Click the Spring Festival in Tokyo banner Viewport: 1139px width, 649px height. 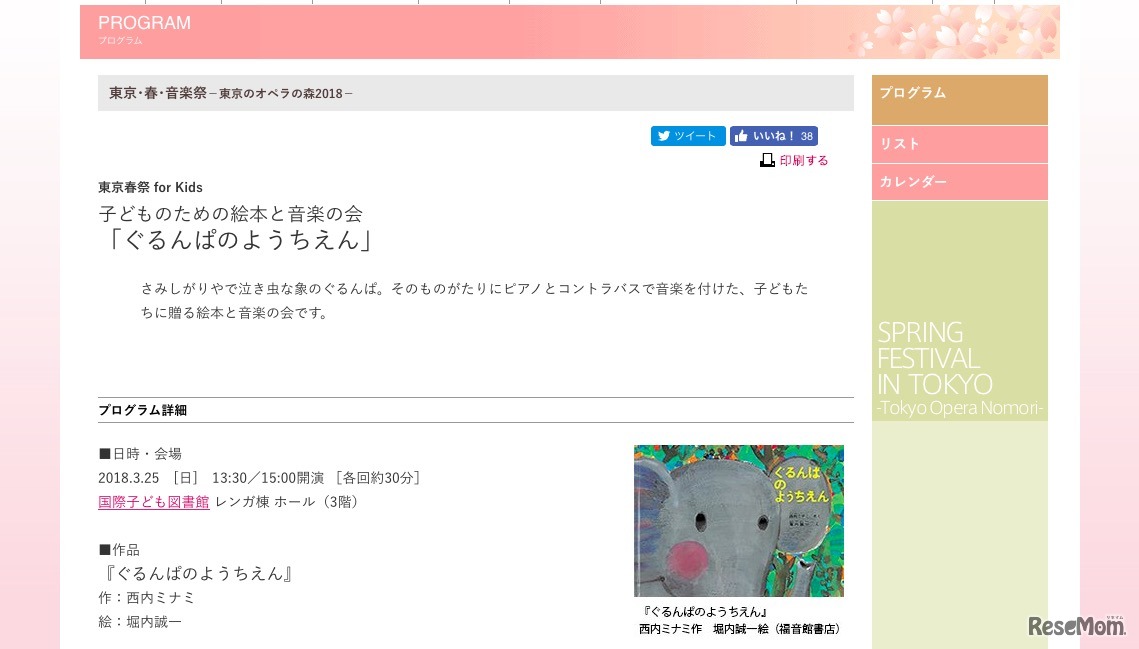[960, 311]
